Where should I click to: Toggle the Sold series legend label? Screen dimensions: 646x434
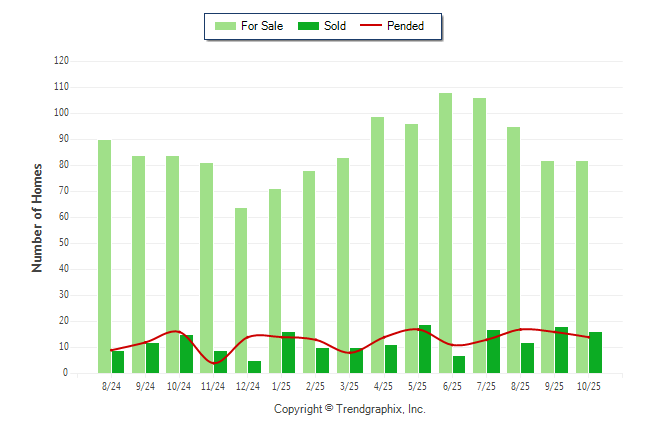[335, 26]
